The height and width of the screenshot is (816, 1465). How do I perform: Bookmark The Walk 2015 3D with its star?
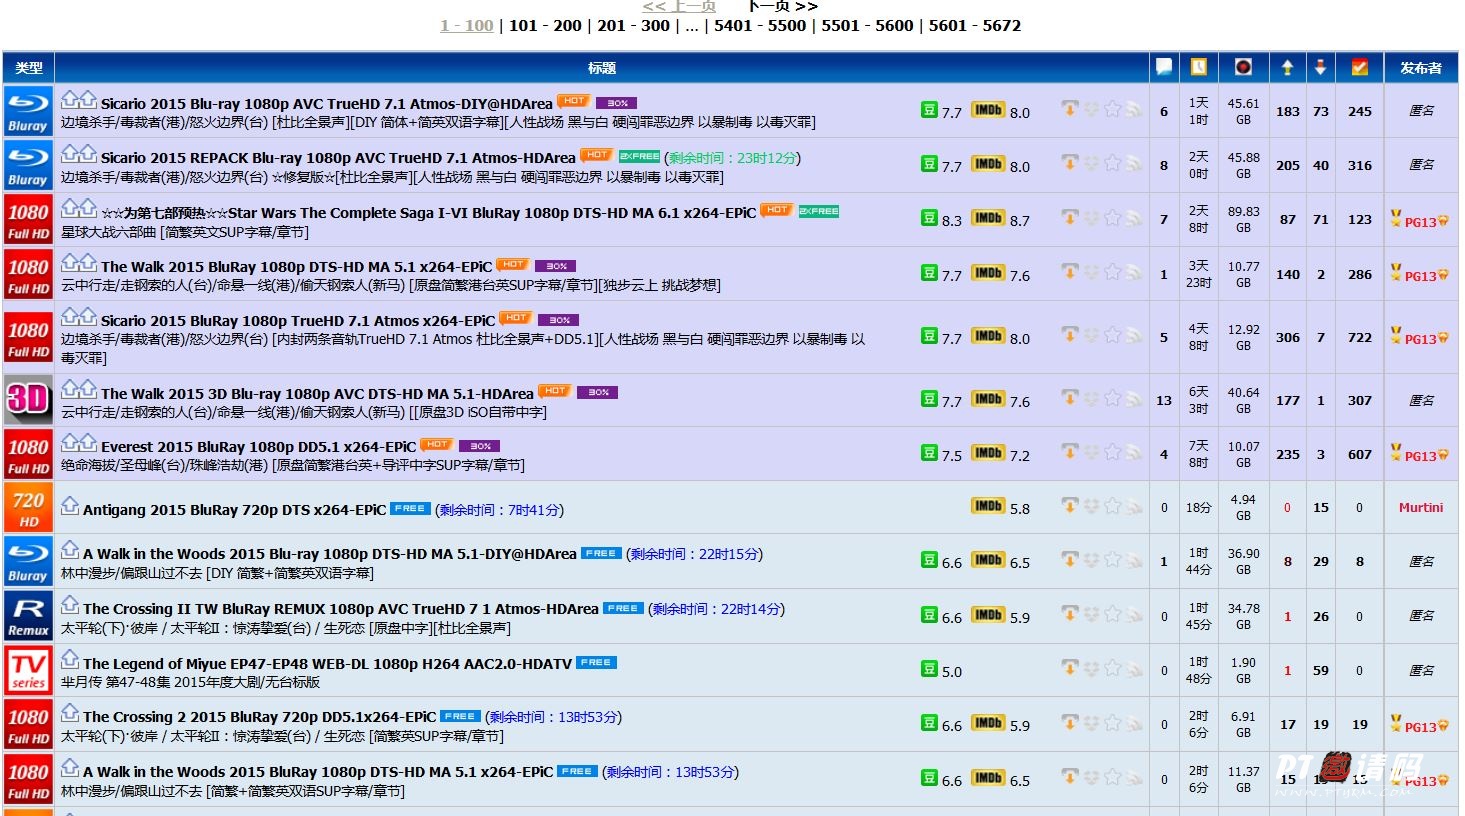tap(1112, 398)
